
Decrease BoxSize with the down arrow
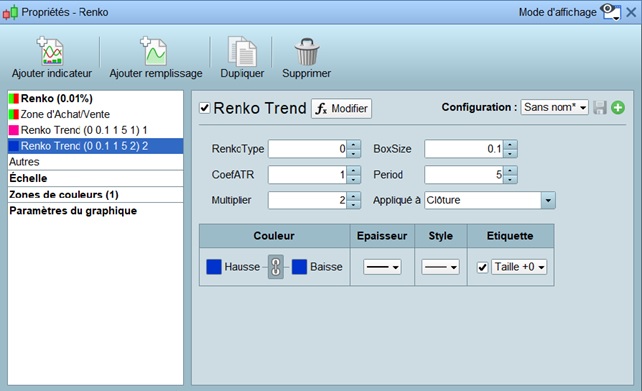pos(510,154)
